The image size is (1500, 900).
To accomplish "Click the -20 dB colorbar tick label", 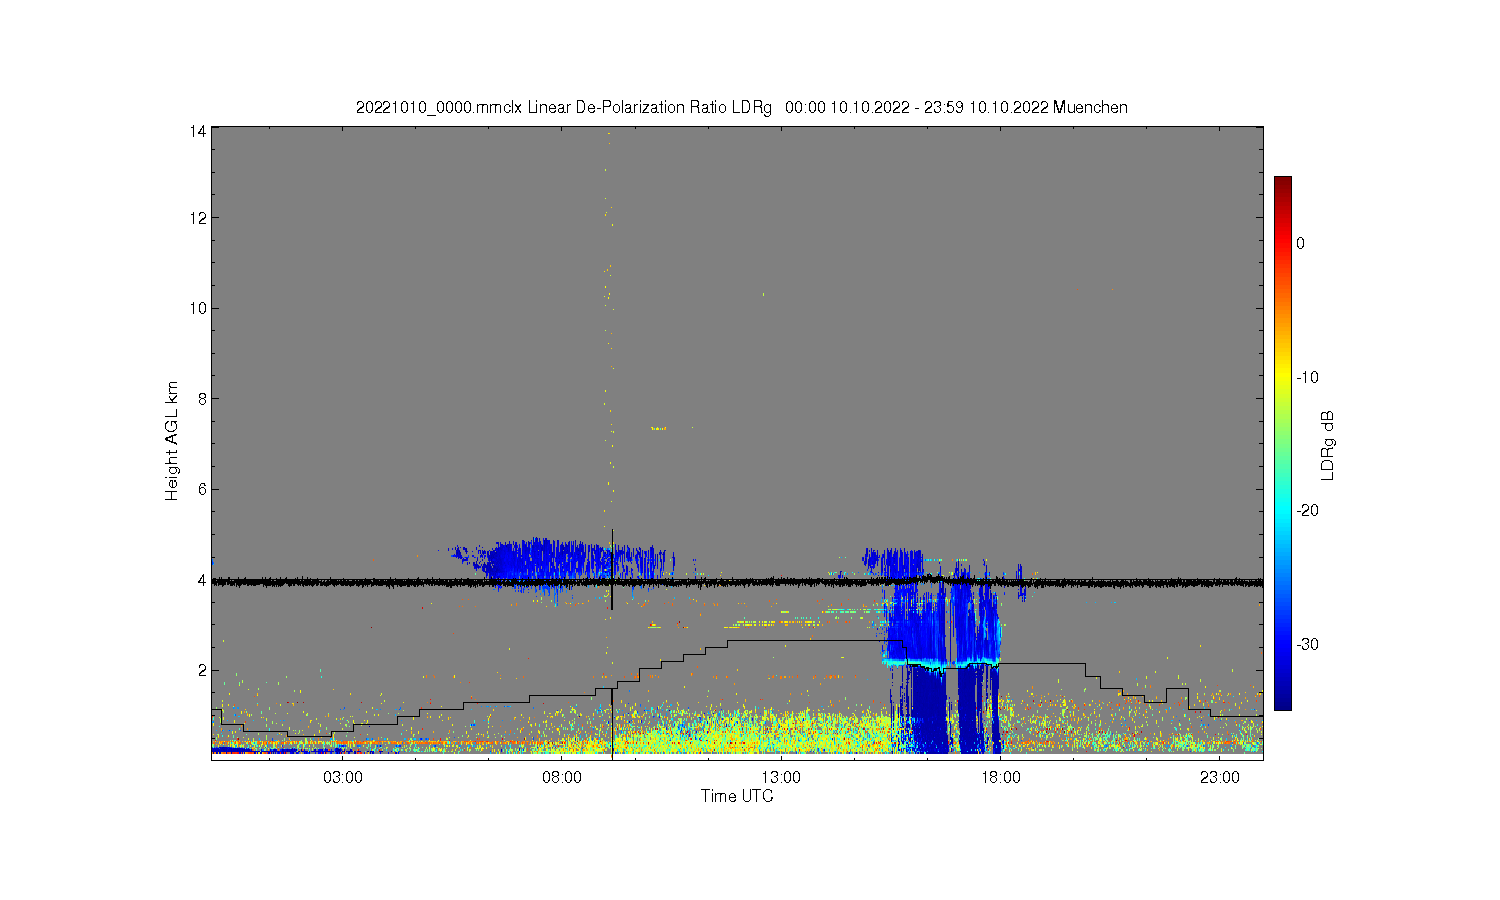I will 1307,510.
